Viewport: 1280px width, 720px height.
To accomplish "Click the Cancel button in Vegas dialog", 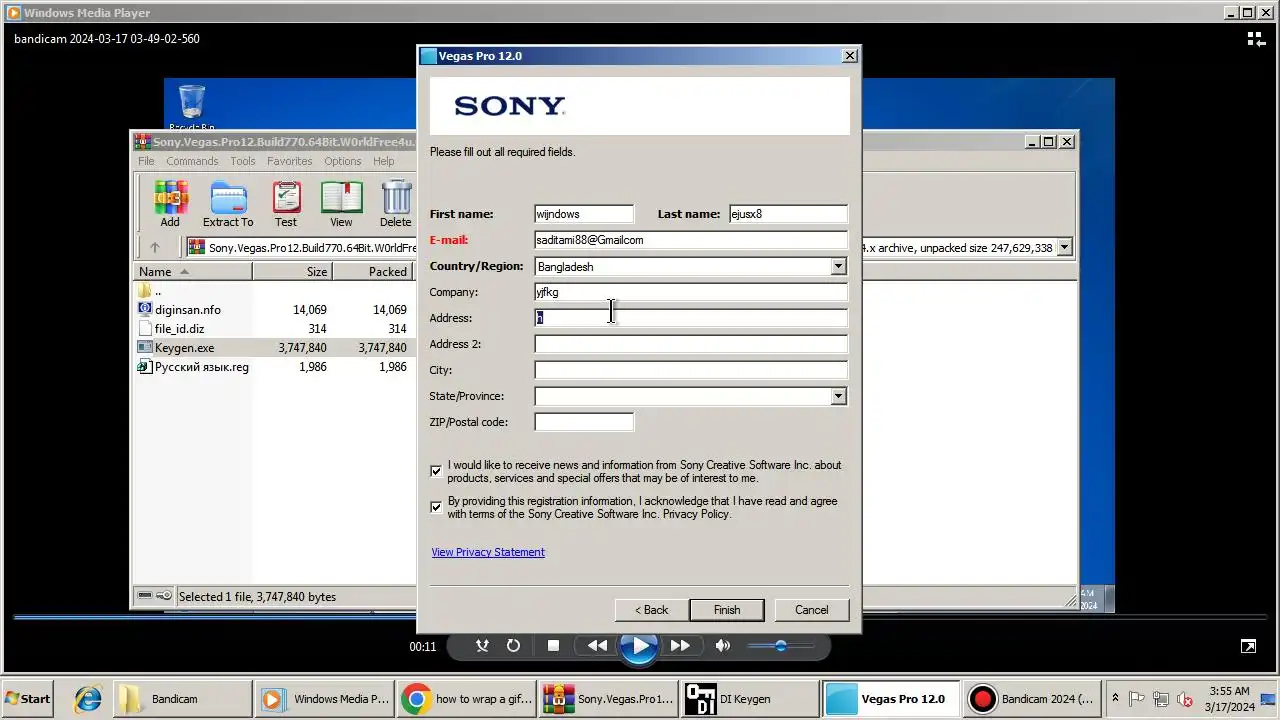I will tap(811, 610).
